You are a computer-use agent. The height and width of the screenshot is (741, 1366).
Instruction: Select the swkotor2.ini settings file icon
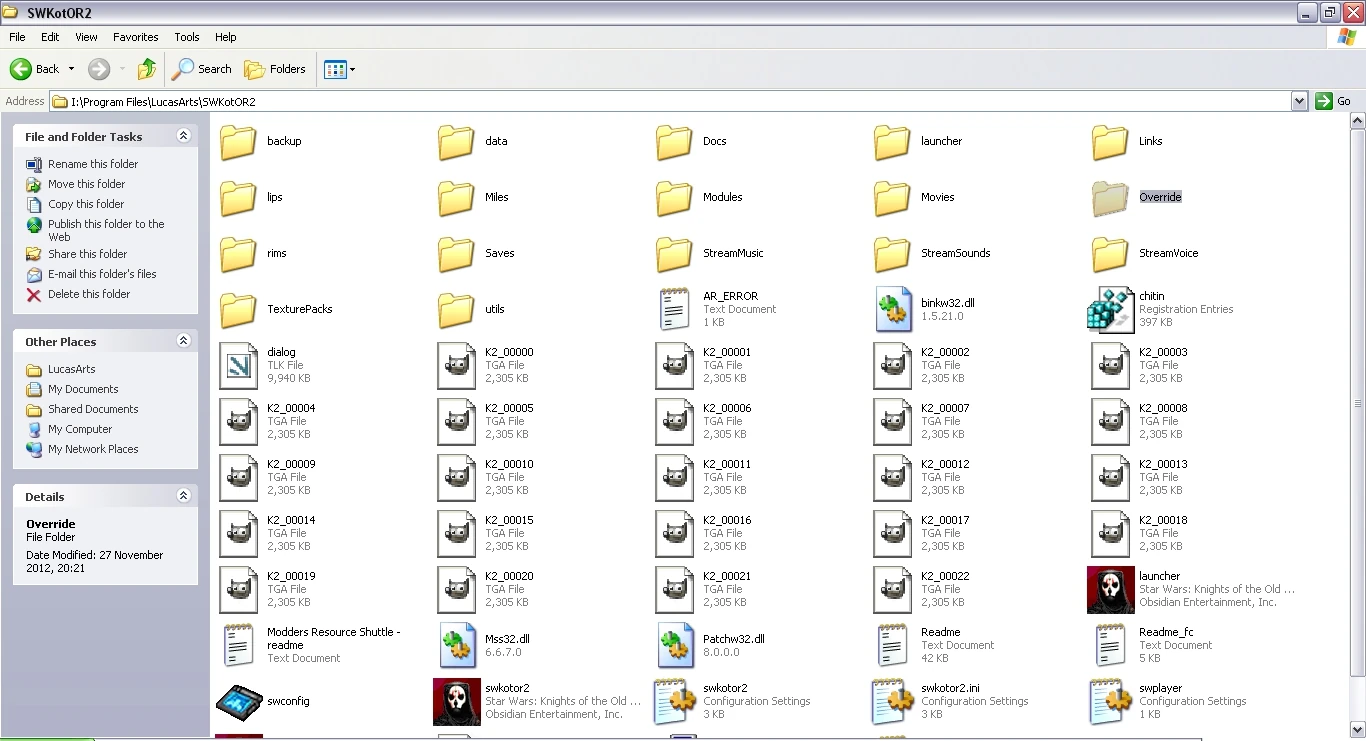point(892,702)
